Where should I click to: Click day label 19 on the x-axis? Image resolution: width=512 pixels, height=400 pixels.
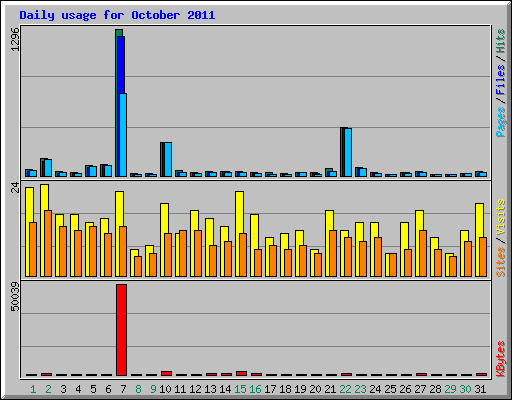coord(300,389)
